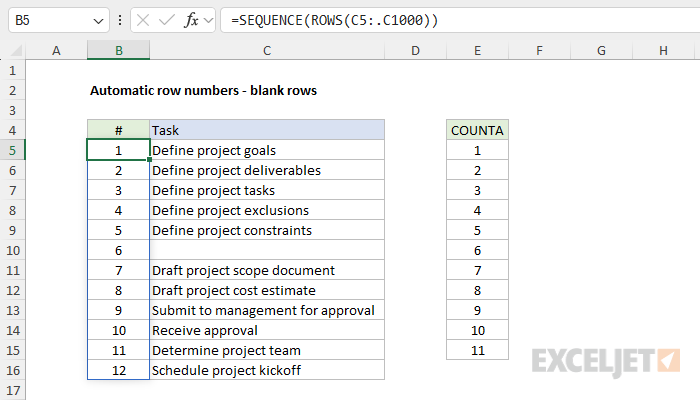Viewport: 700px width, 400px height.
Task: Select column C header
Action: pyautogui.click(x=267, y=50)
